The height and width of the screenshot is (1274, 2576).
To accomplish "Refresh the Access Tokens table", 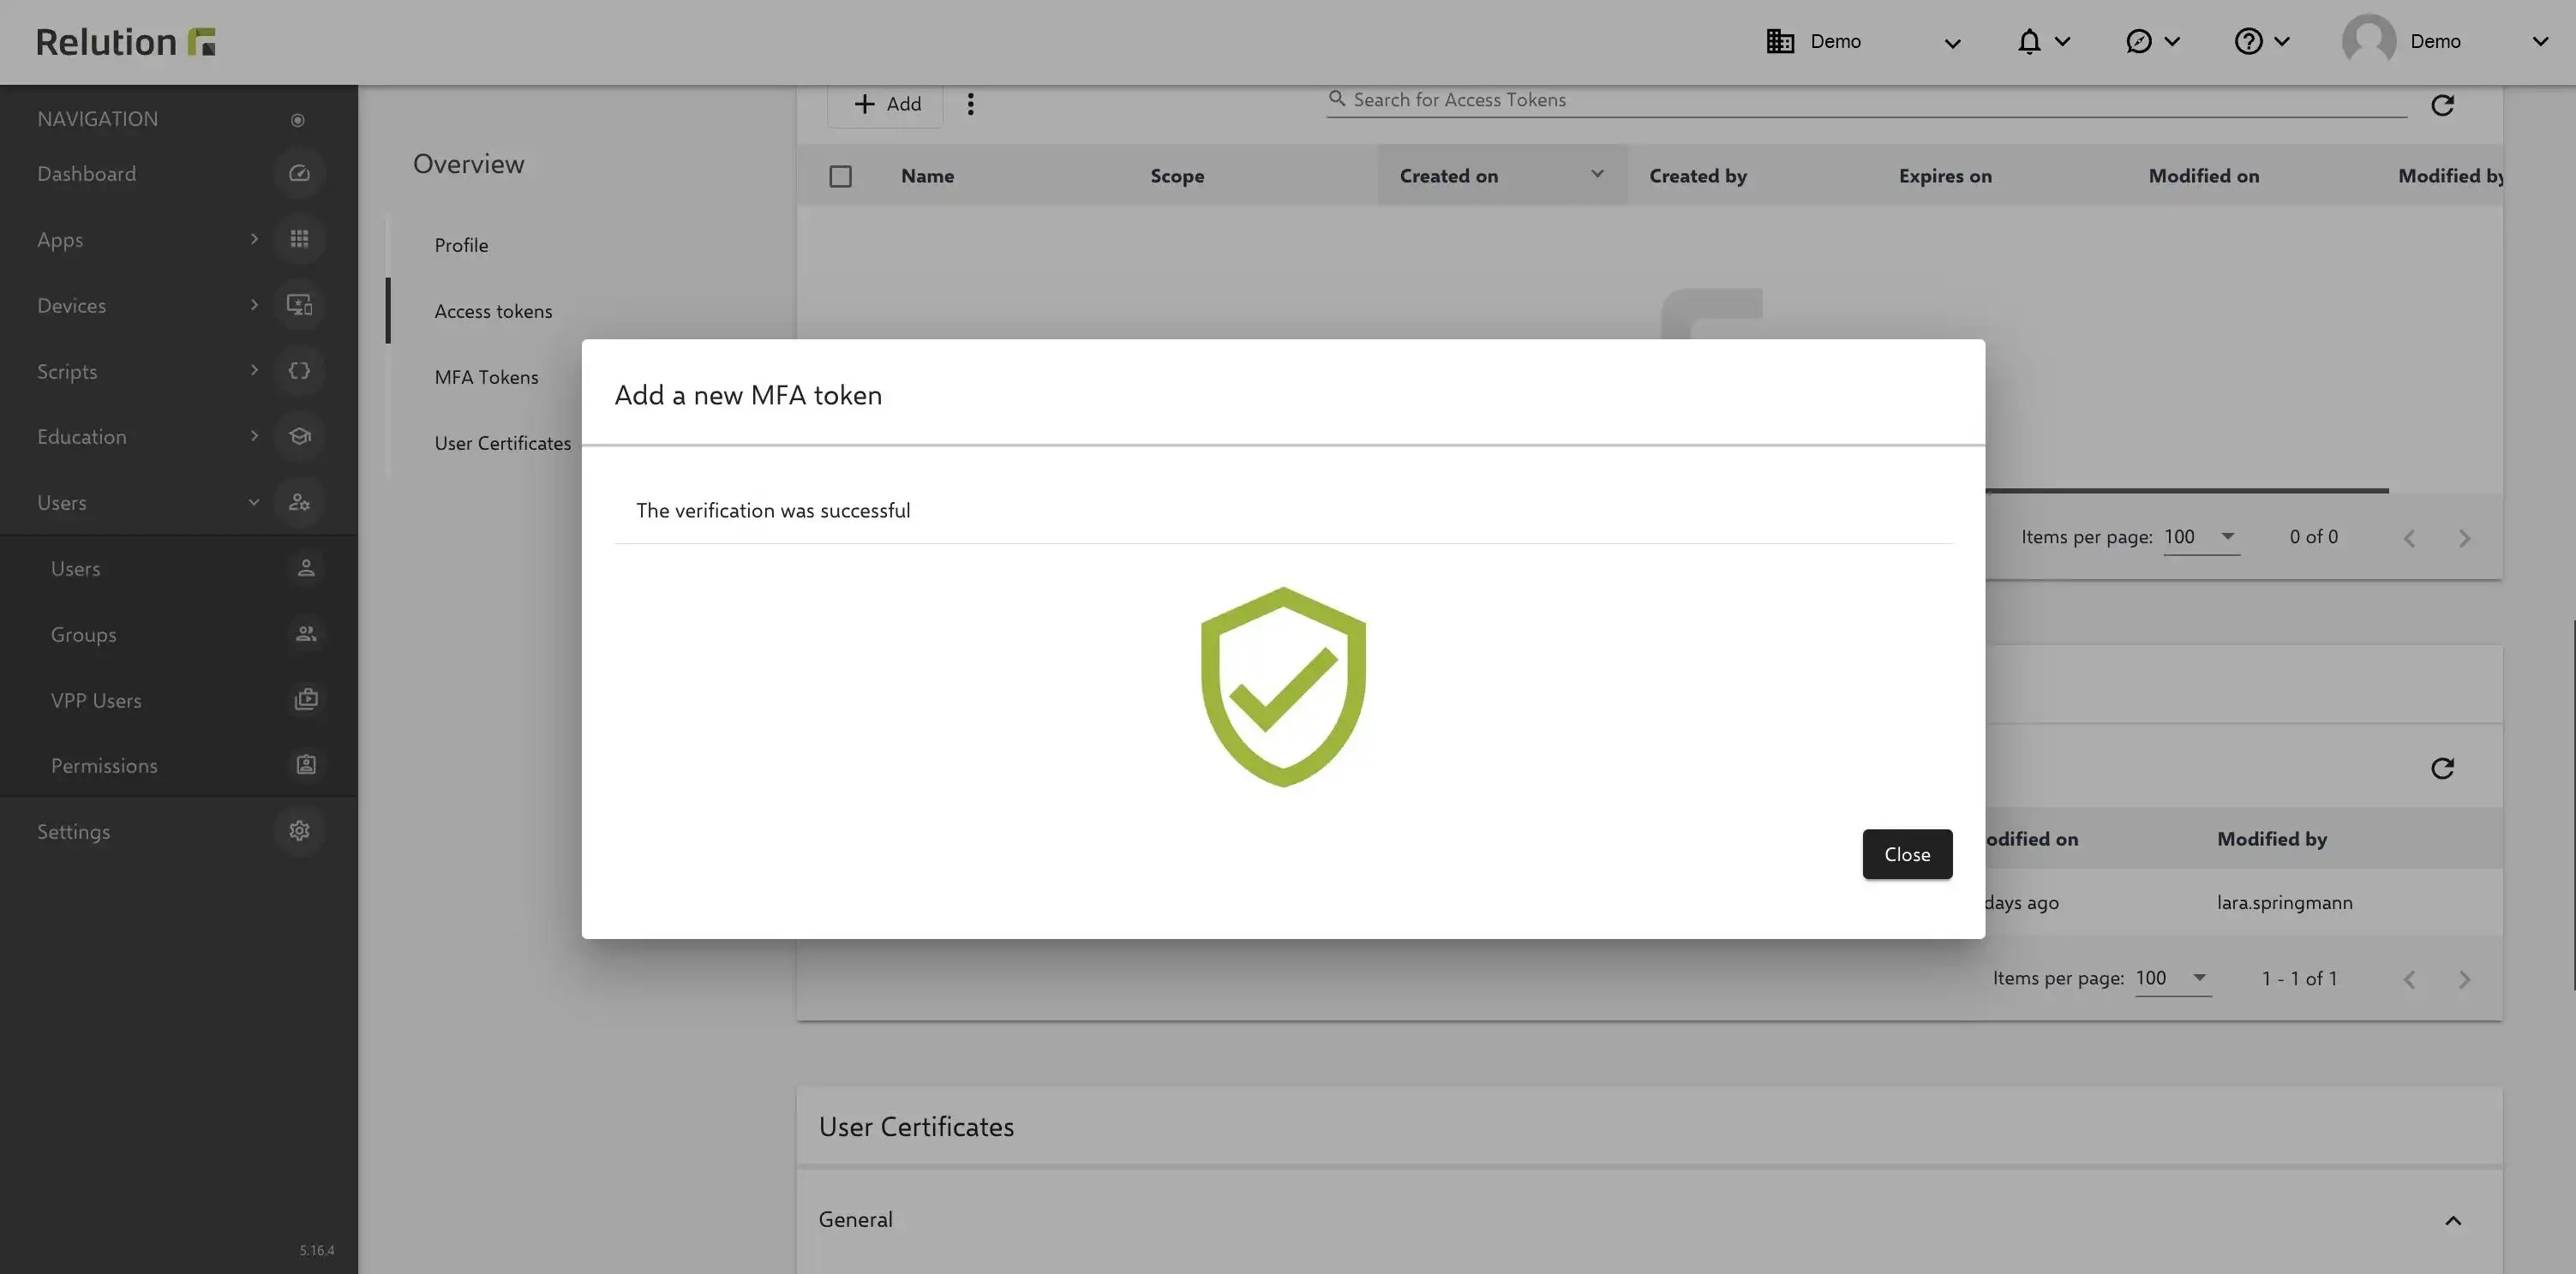I will click(2442, 105).
